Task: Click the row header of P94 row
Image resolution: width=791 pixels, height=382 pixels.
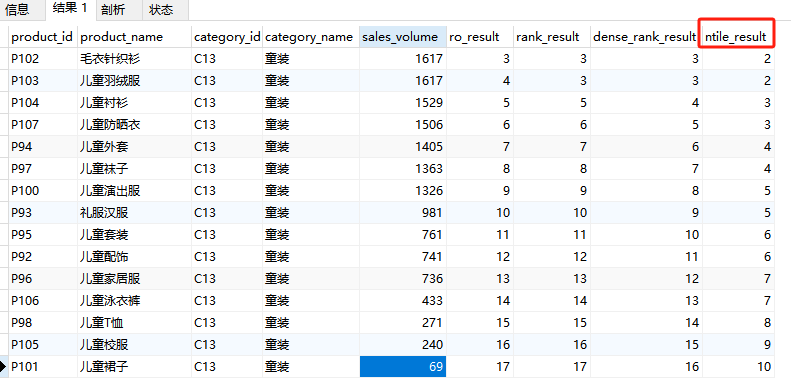Action: (x=4, y=147)
